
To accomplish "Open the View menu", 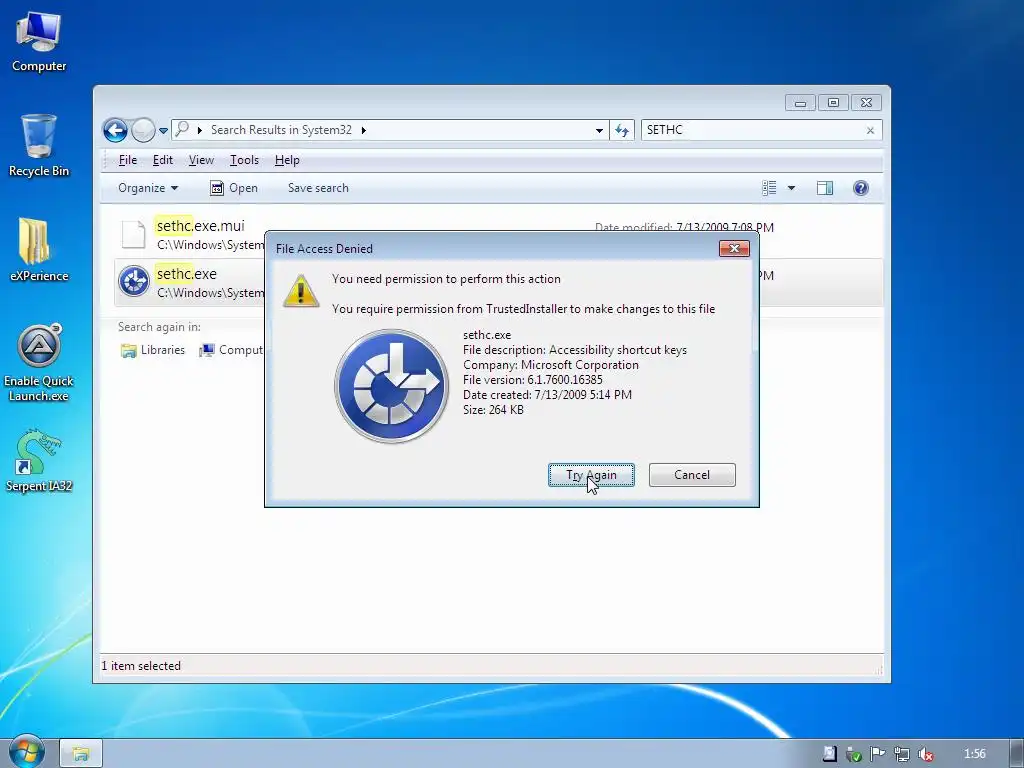I will coord(201,160).
